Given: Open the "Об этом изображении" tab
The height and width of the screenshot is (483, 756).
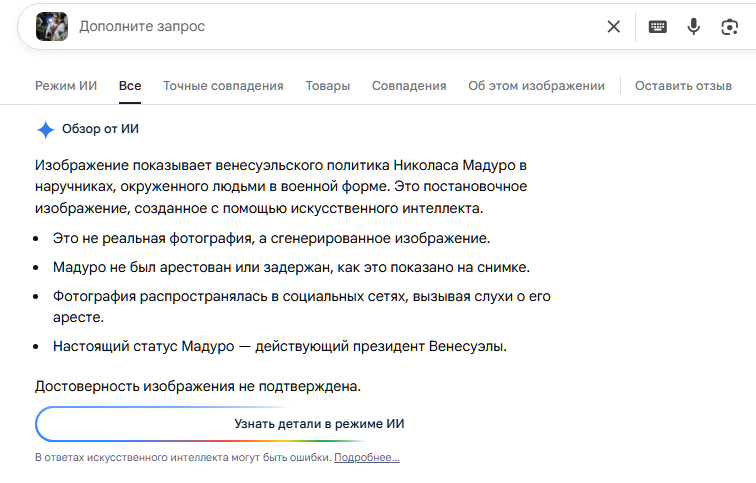Looking at the screenshot, I should (536, 86).
